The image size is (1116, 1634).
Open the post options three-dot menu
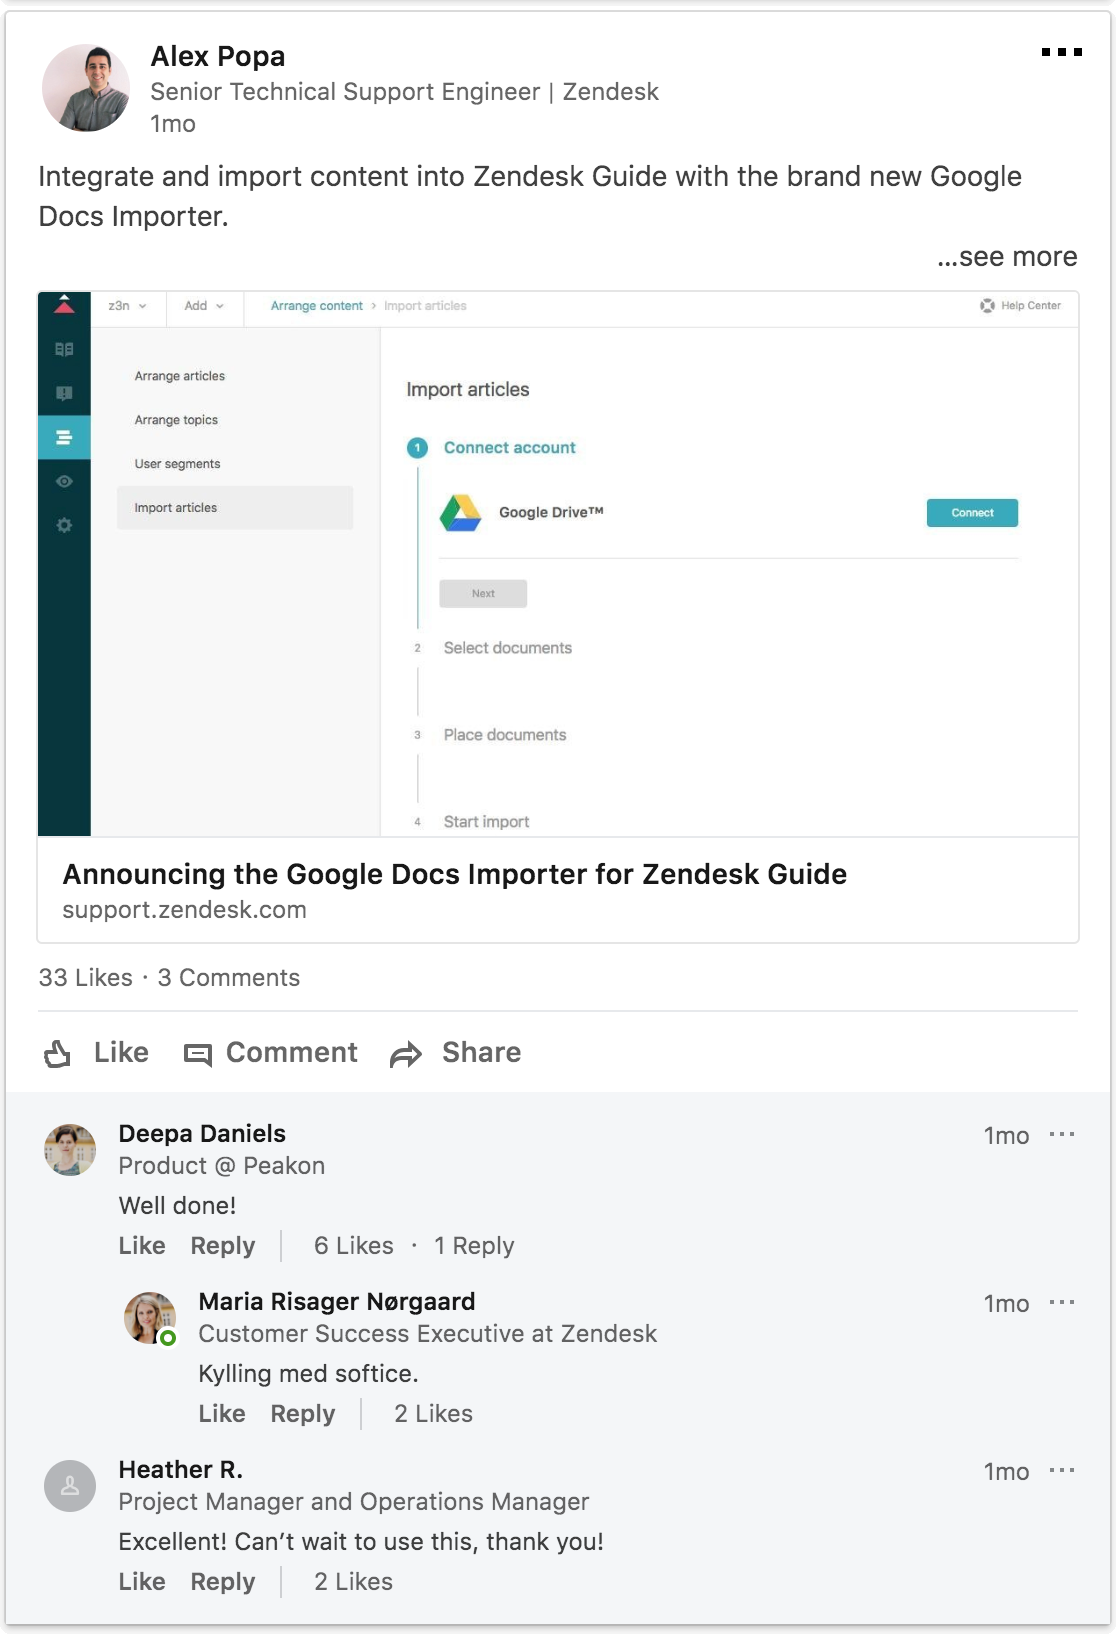pos(1061,52)
